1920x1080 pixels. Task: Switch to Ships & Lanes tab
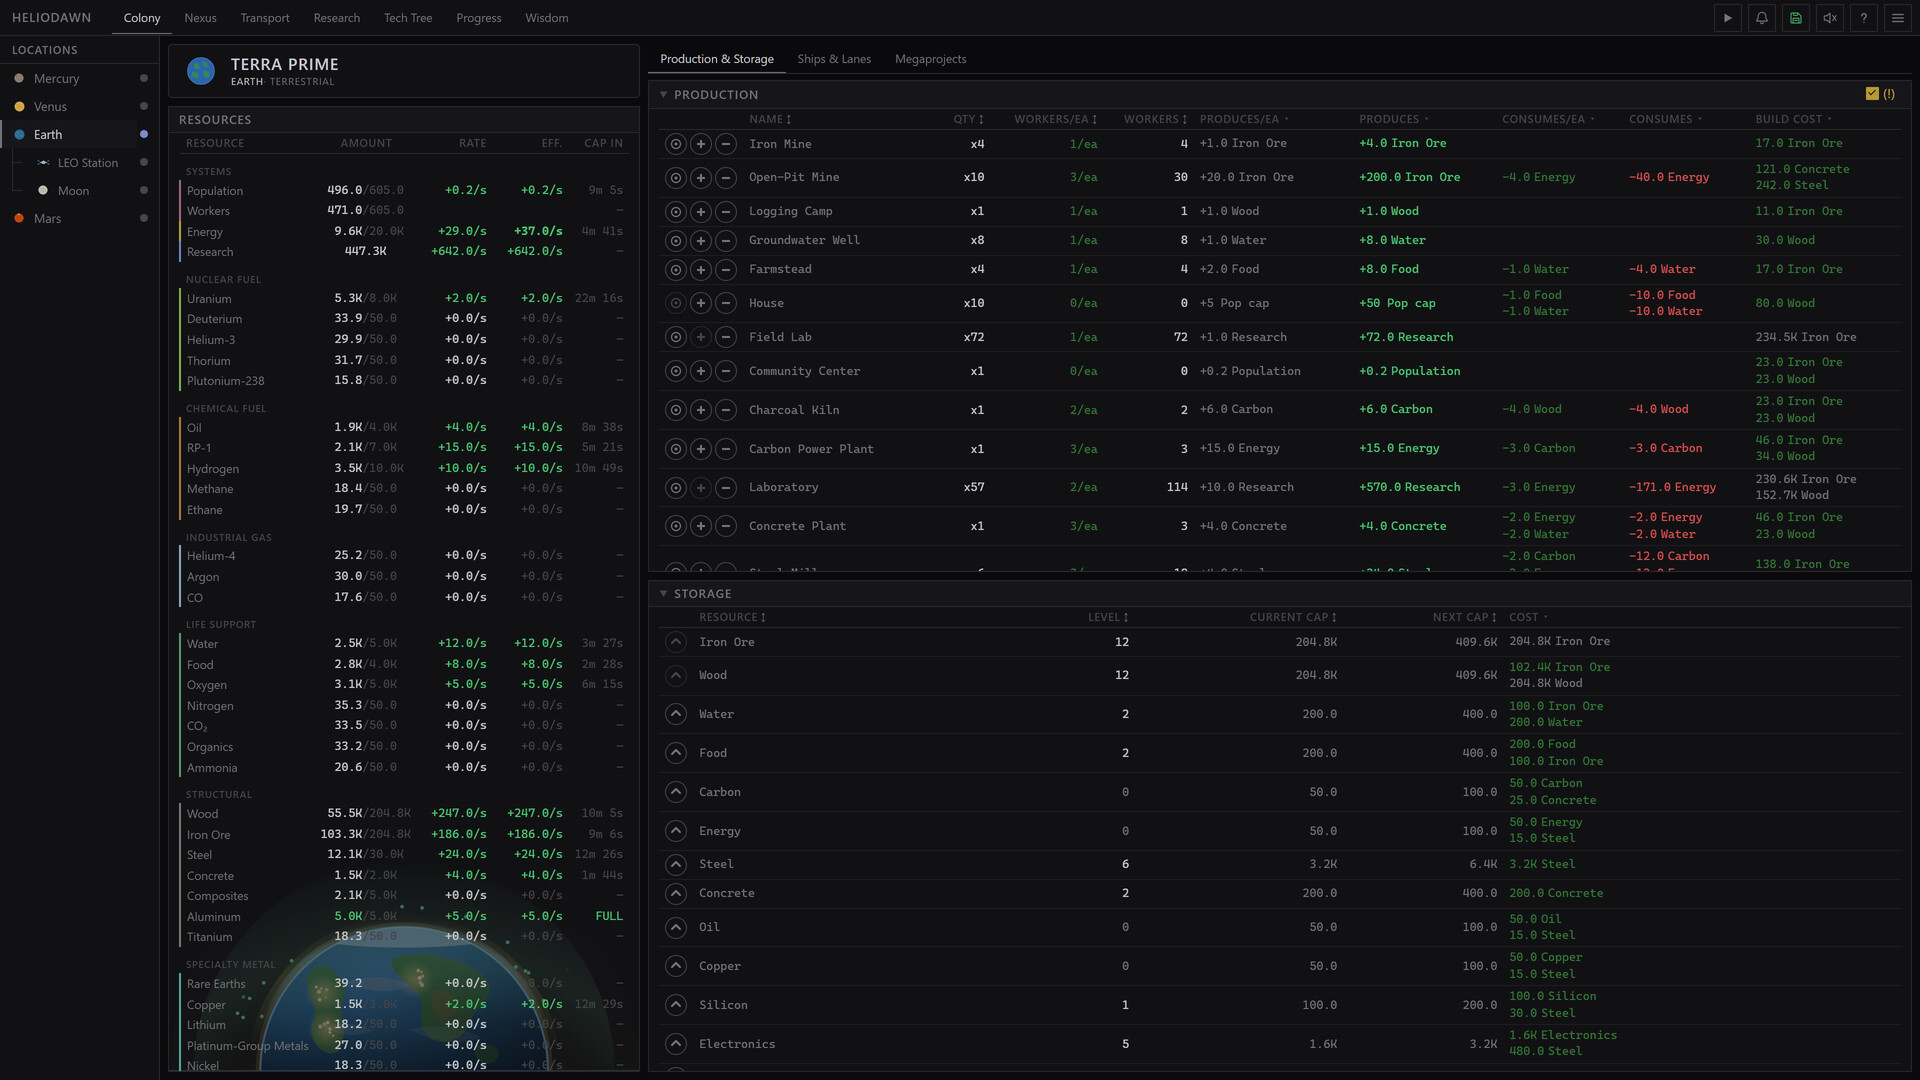pyautogui.click(x=834, y=59)
